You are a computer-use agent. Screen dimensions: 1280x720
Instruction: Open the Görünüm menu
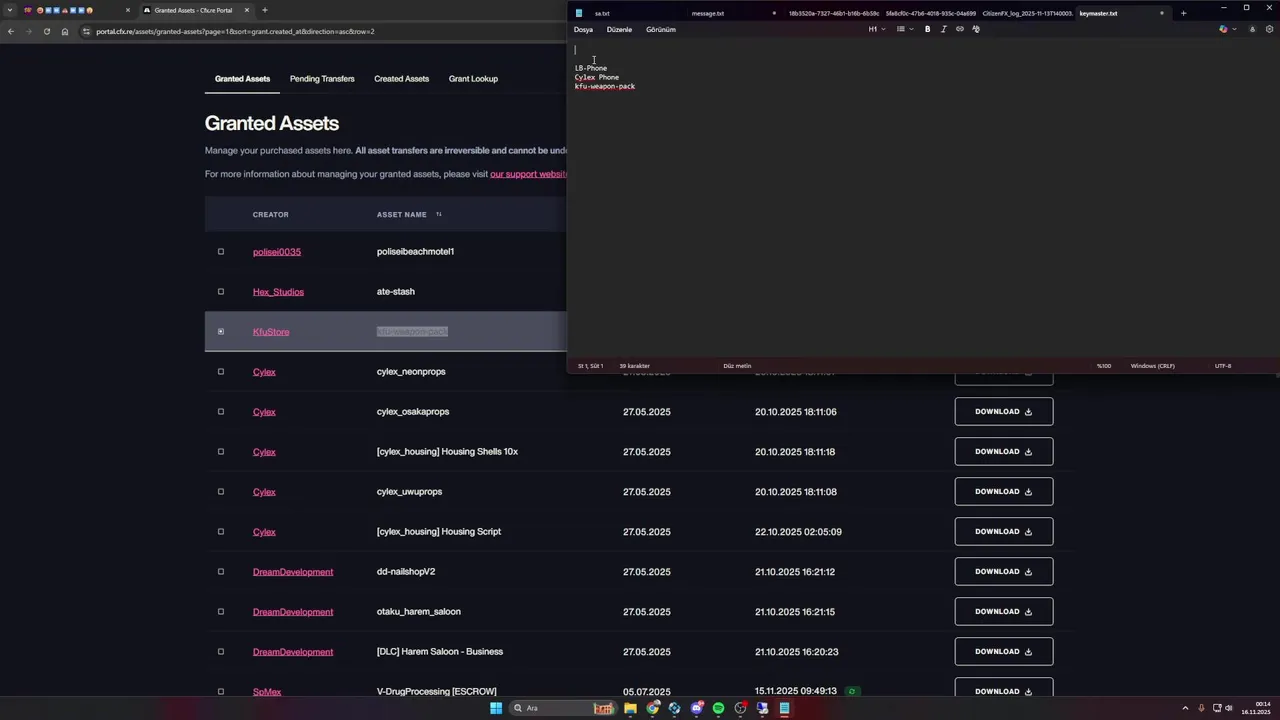[x=661, y=29]
